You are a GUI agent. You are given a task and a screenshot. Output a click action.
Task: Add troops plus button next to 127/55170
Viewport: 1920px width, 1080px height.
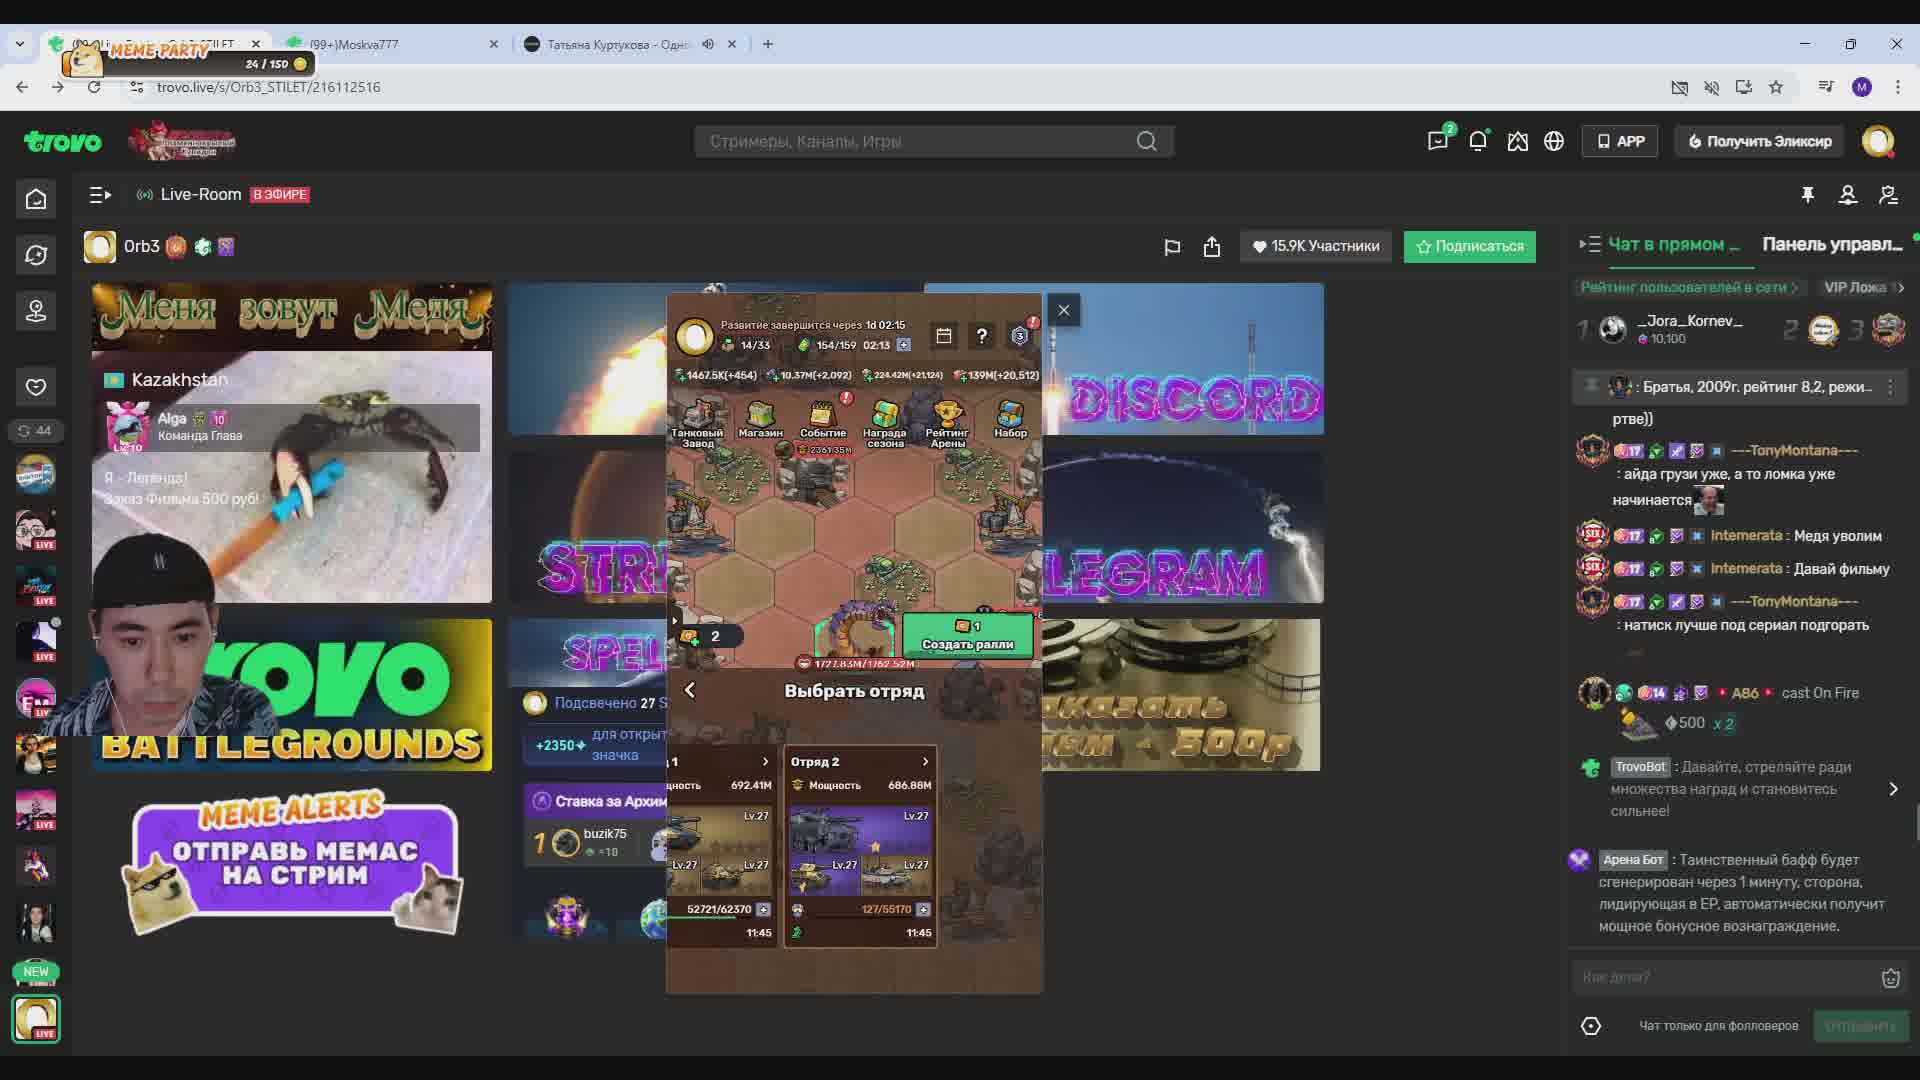click(923, 910)
